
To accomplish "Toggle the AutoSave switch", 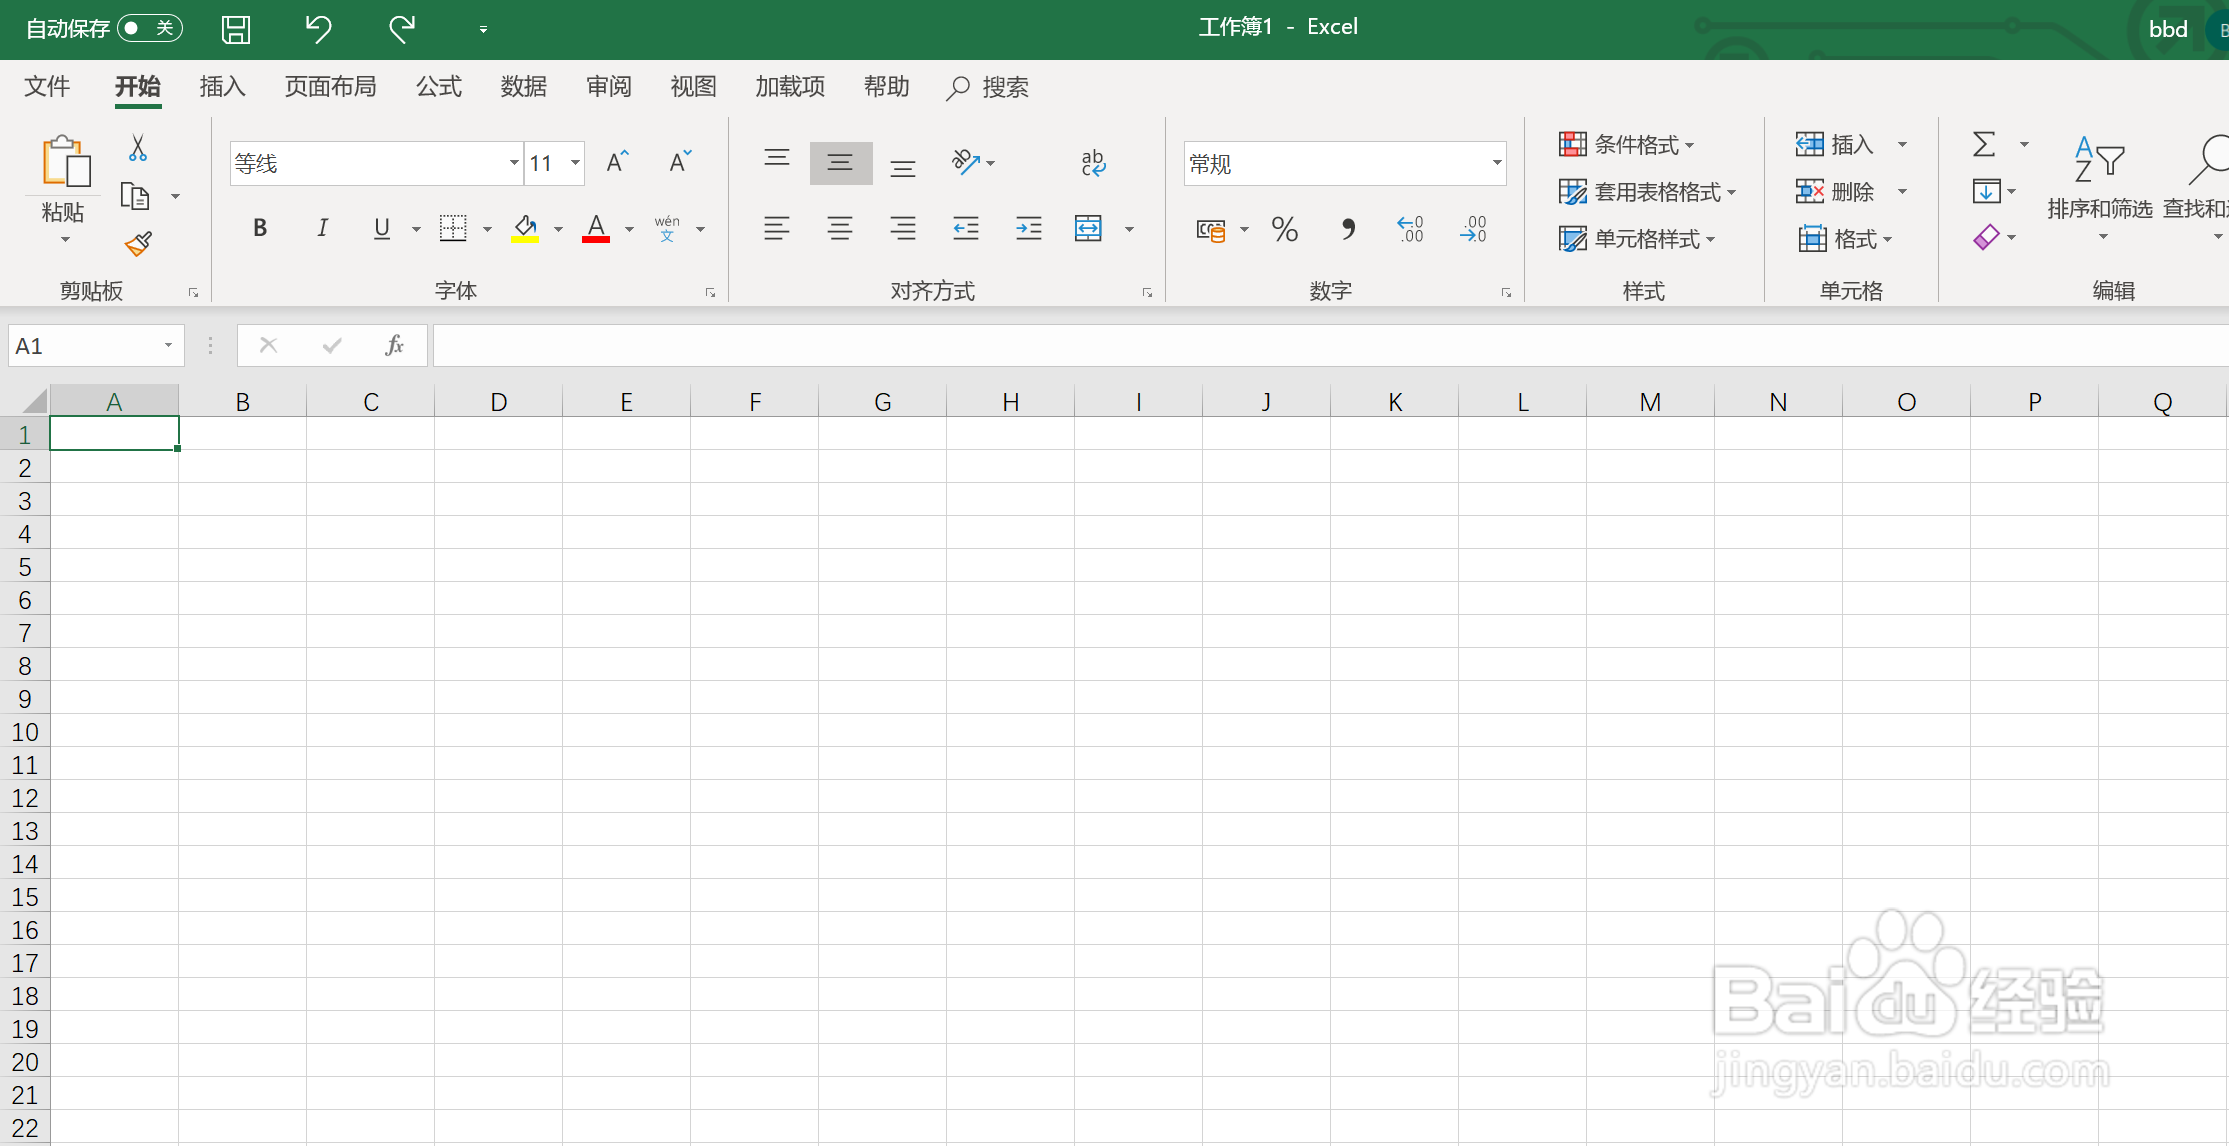I will pyautogui.click(x=149, y=28).
